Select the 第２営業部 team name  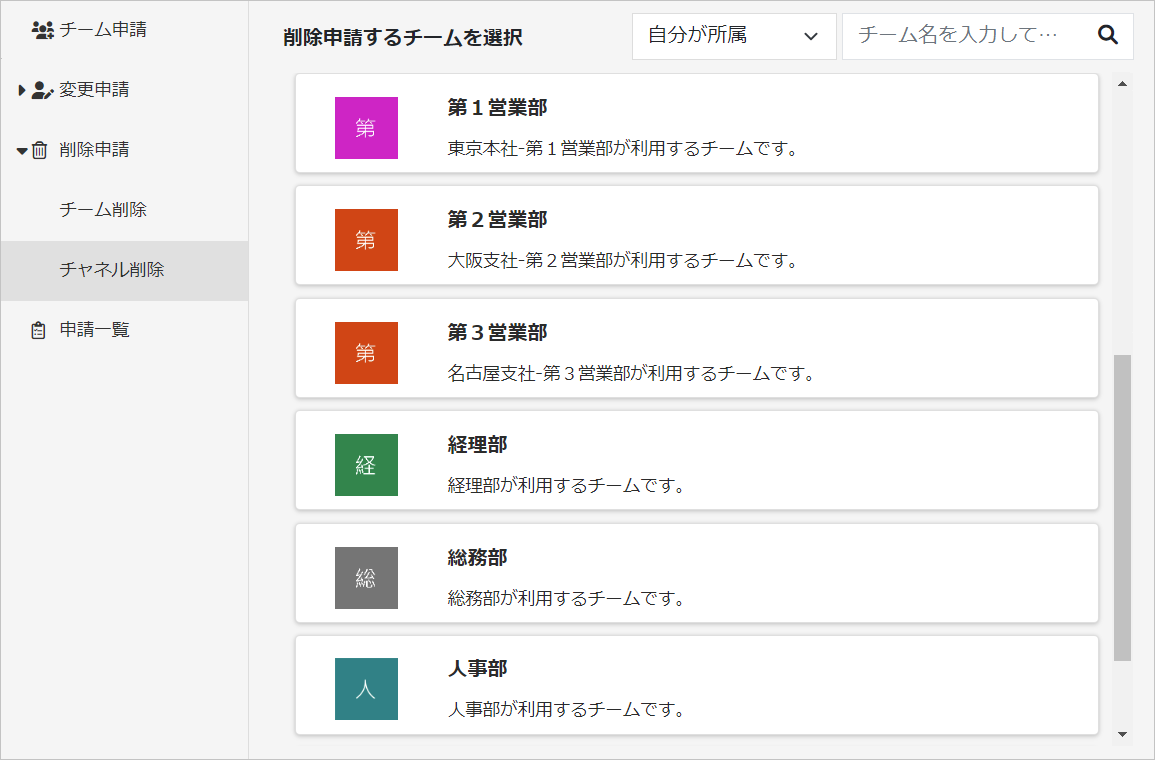pos(497,220)
